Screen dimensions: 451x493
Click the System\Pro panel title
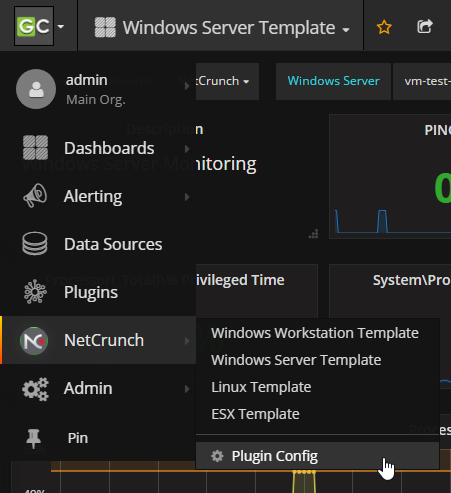(412, 280)
